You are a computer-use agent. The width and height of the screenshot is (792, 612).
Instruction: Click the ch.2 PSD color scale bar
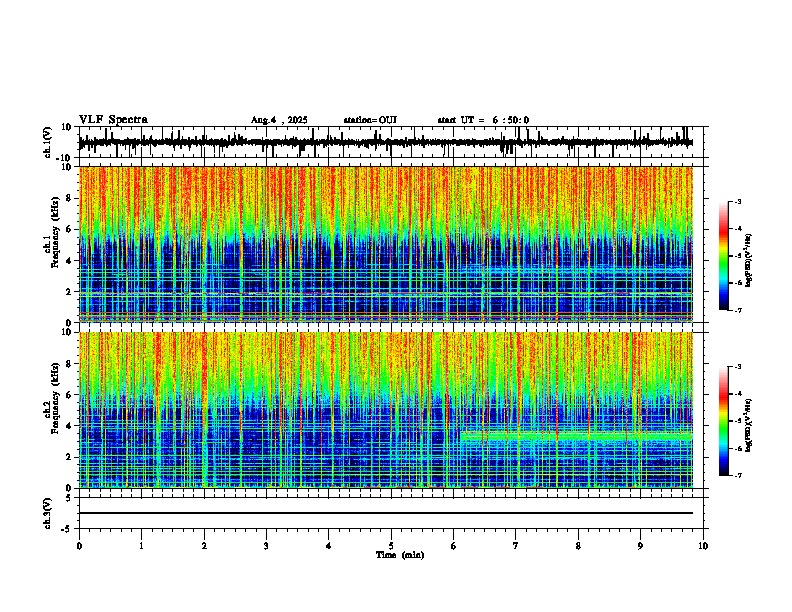click(x=723, y=421)
